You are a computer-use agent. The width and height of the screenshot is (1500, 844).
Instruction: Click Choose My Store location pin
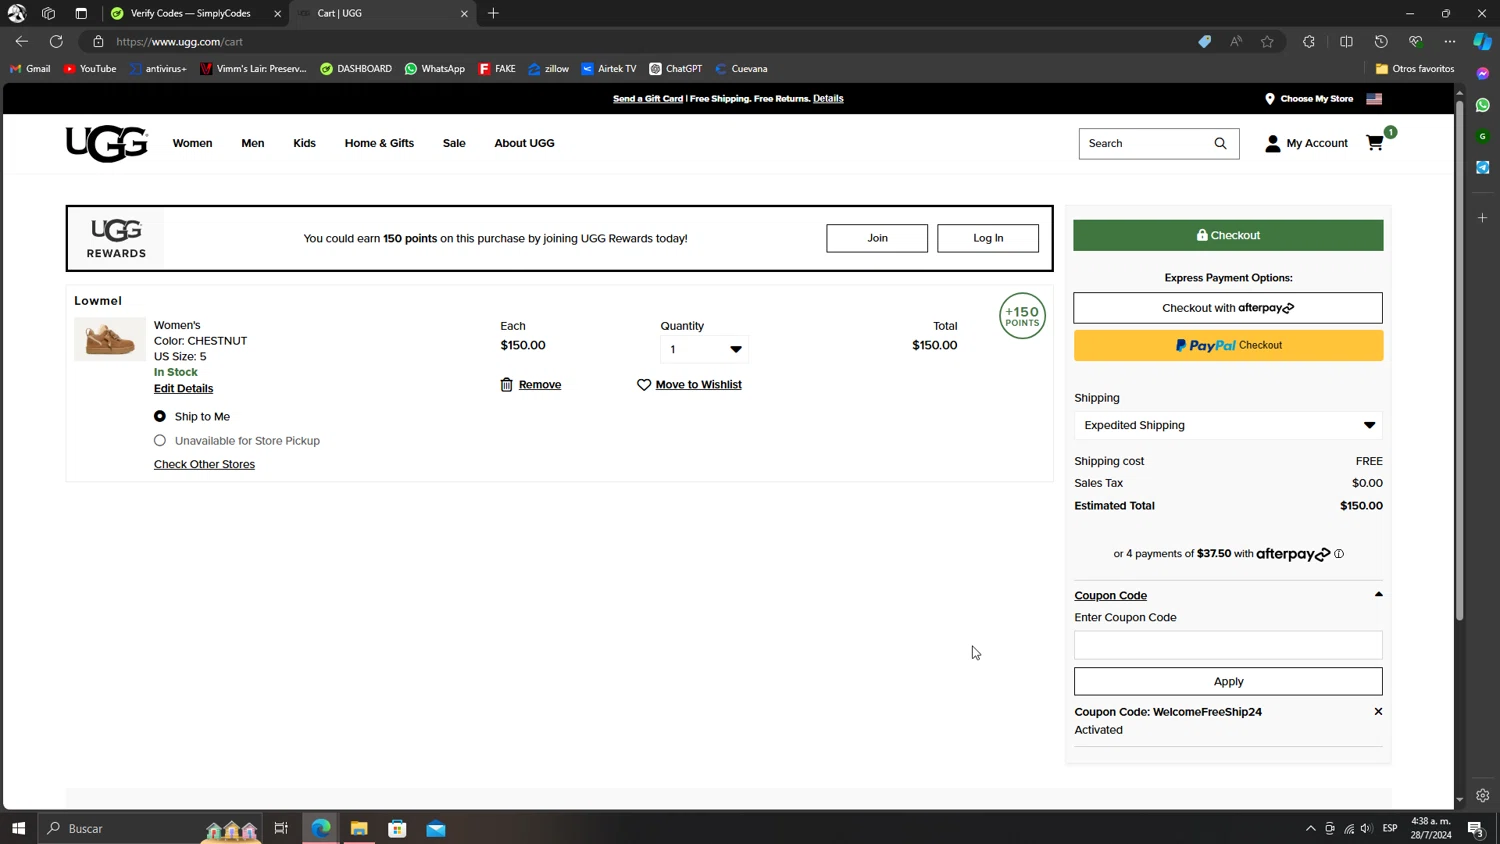point(1270,99)
